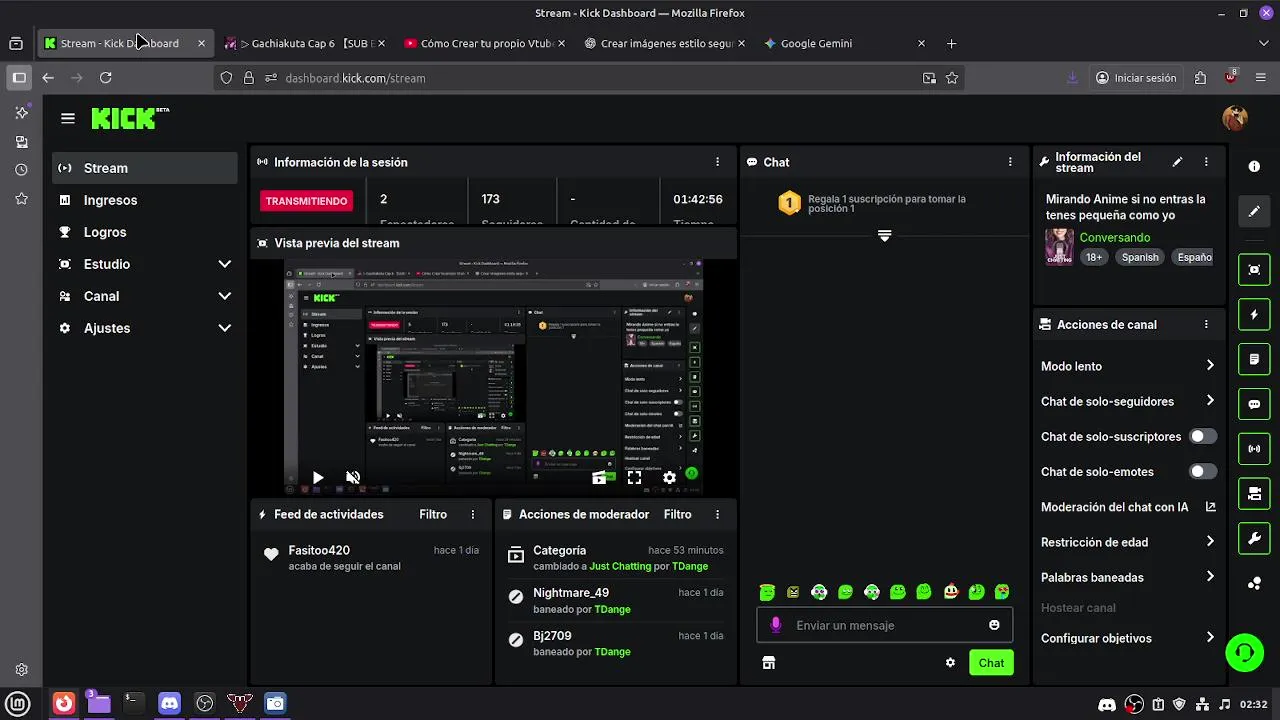The width and height of the screenshot is (1280, 720).
Task: Click the Conversando category link
Action: pyautogui.click(x=1115, y=238)
